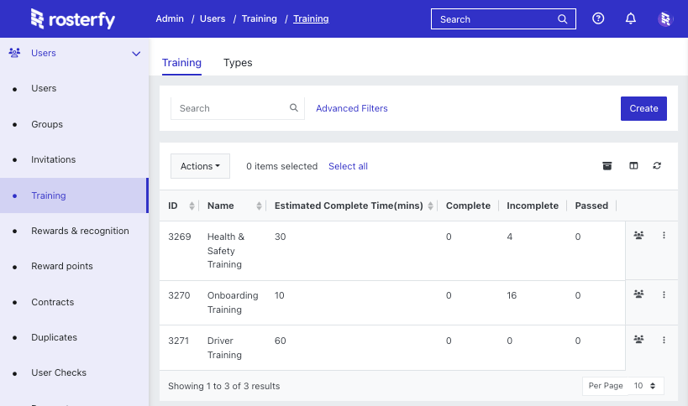Image resolution: width=688 pixels, height=406 pixels.
Task: Click the Showing 1 to 3 results text
Action: coord(224,386)
